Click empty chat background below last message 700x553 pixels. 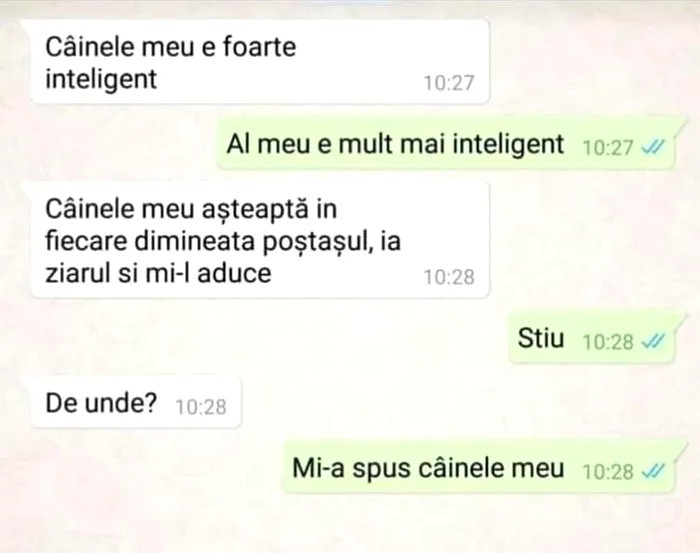tap(350, 524)
